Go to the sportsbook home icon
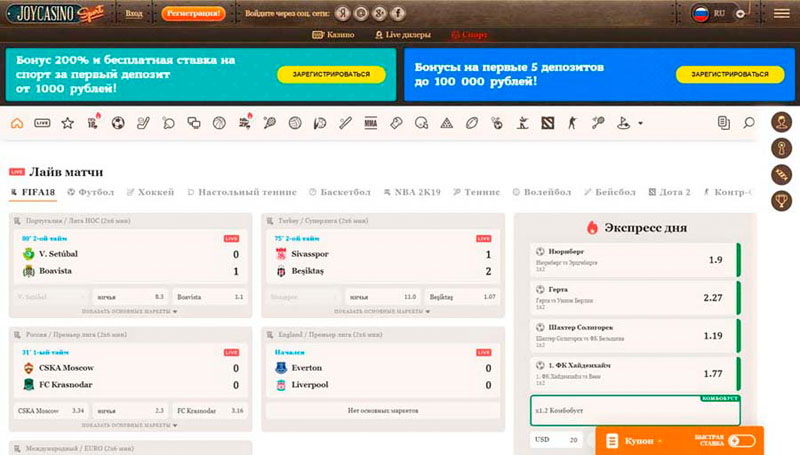This screenshot has width=800, height=455. (x=17, y=123)
